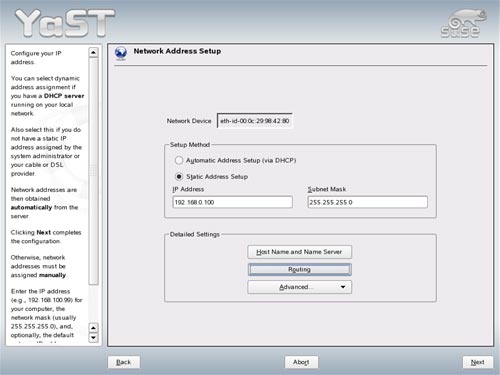Click the help panel scrollbar thumb
Screen dimensions: 500x375
tap(94, 171)
